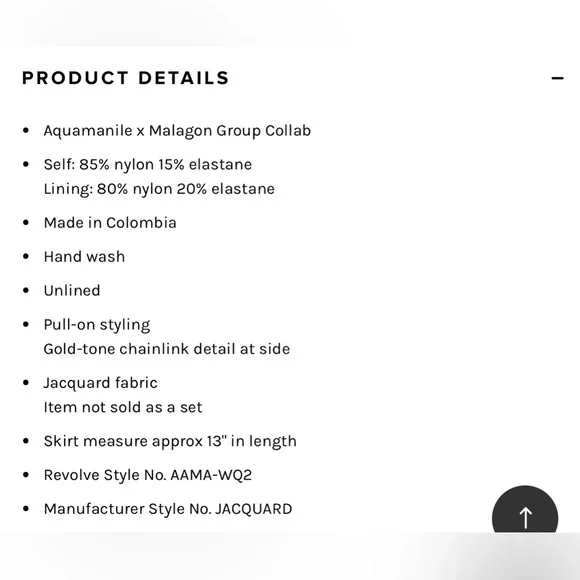Click Revolve Style No. AAMA-WQ2
Image resolution: width=580 pixels, height=580 pixels.
(x=148, y=475)
